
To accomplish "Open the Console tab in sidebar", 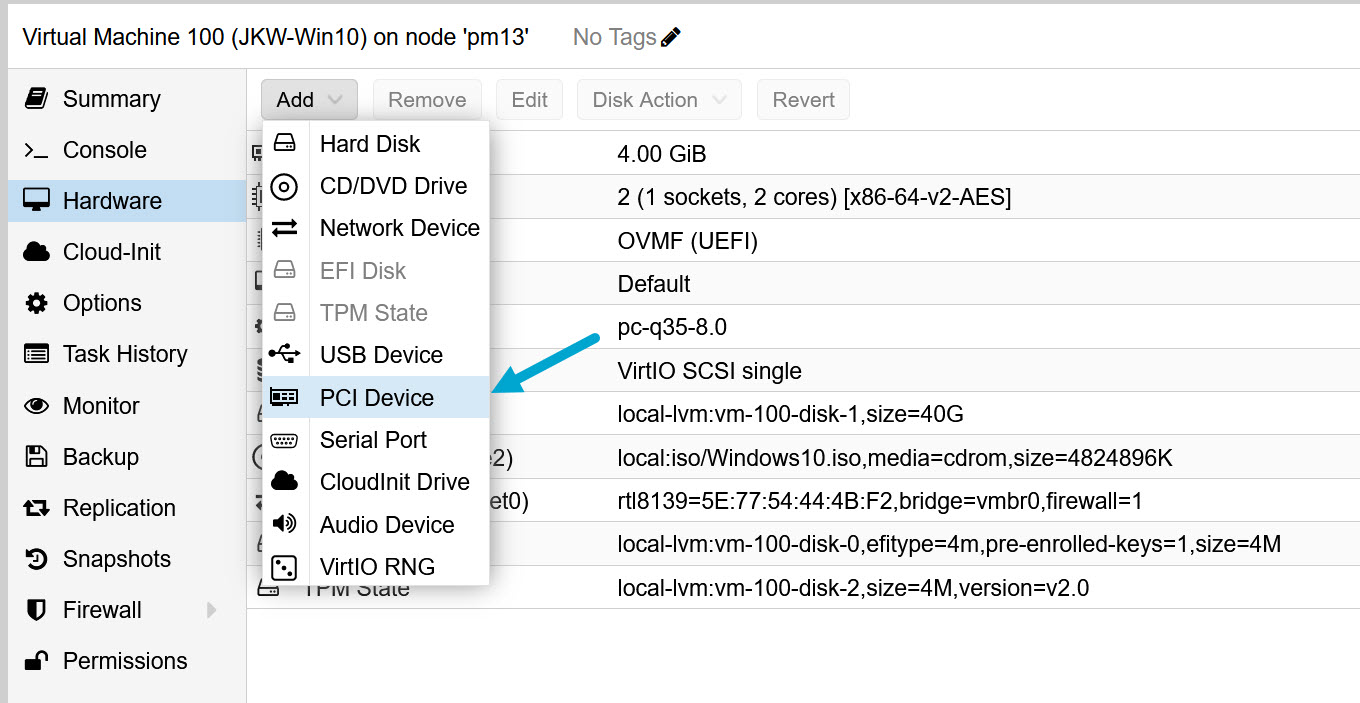I will coord(104,150).
